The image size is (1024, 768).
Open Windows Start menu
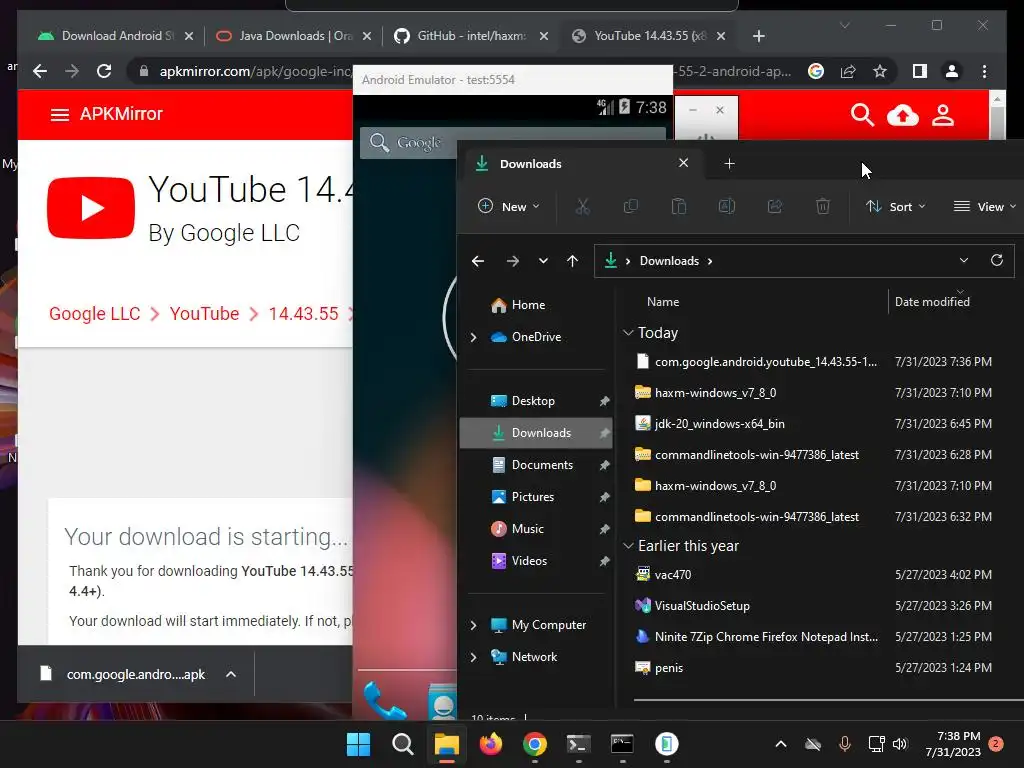(359, 744)
